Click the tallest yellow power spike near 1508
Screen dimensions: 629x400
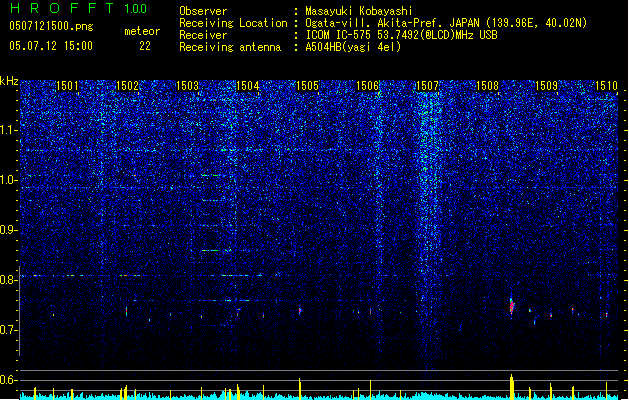[x=511, y=387]
